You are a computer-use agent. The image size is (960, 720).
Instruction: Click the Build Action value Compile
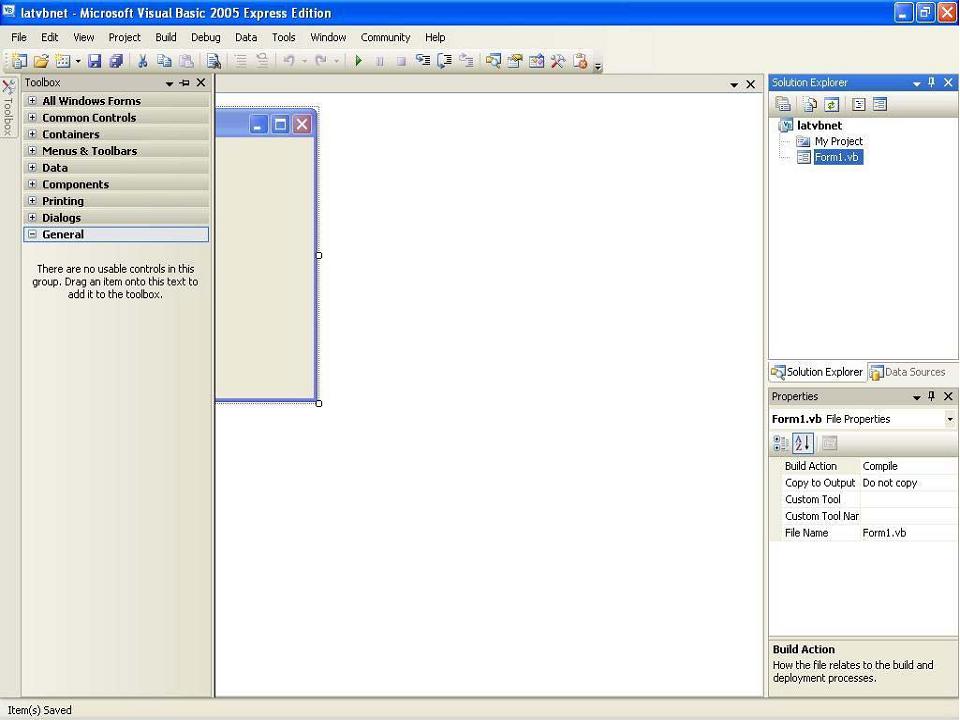coord(909,466)
